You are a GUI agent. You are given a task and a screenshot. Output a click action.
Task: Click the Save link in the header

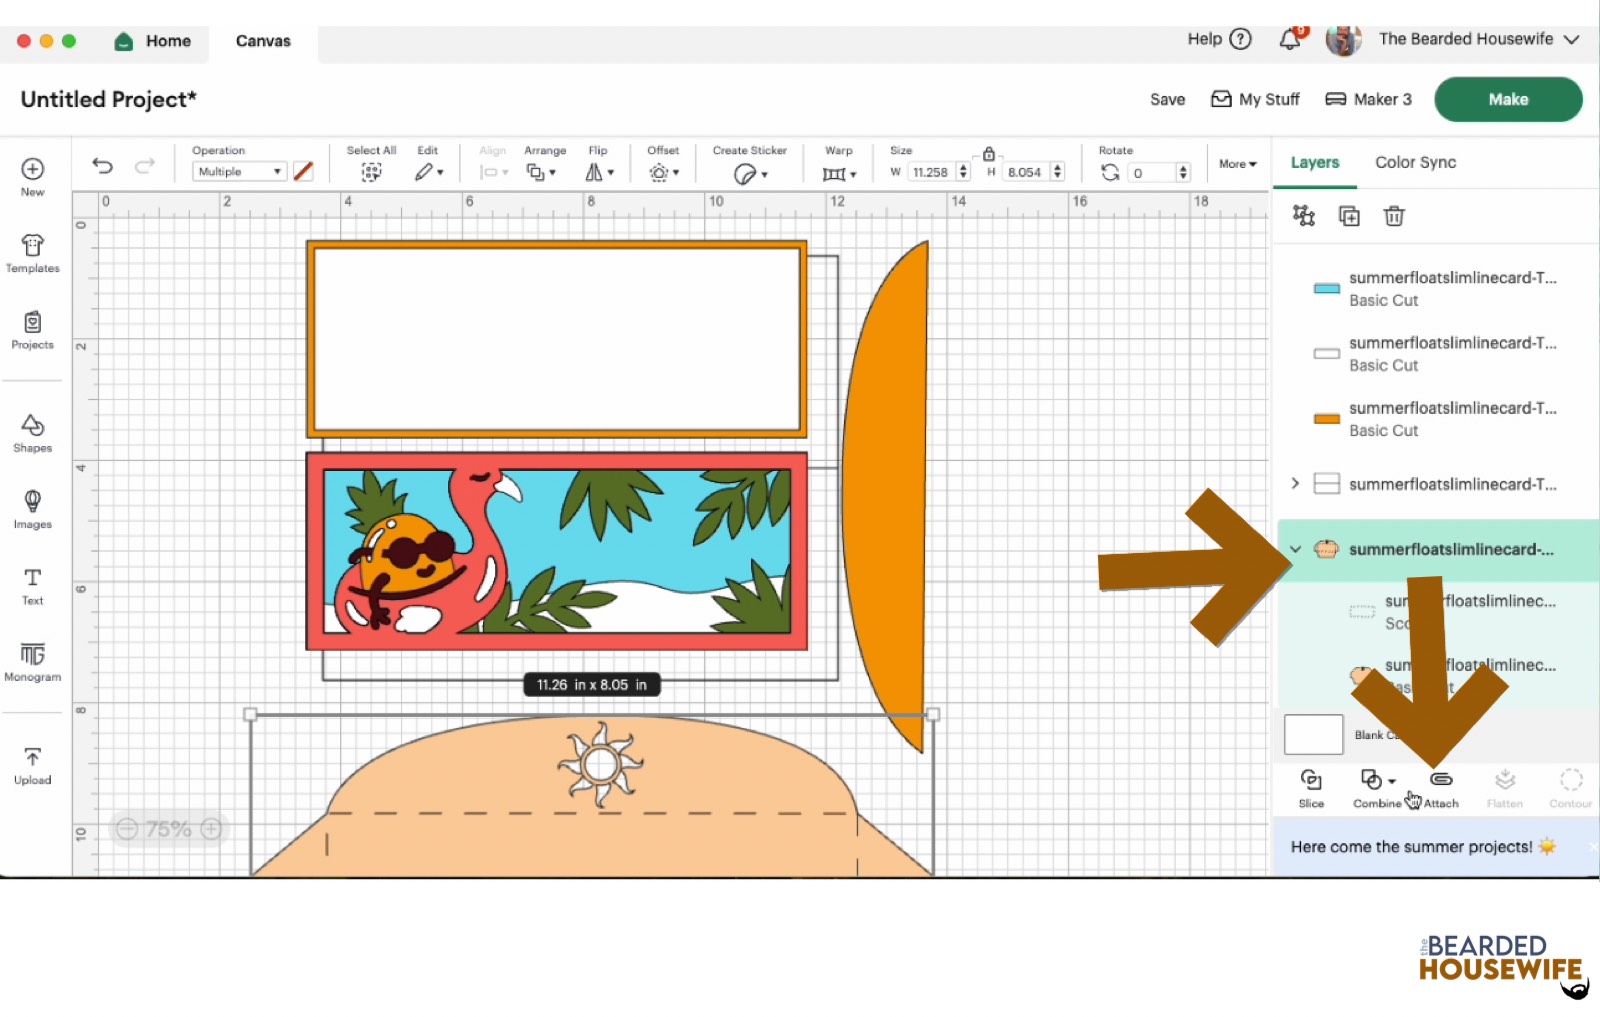tap(1166, 99)
